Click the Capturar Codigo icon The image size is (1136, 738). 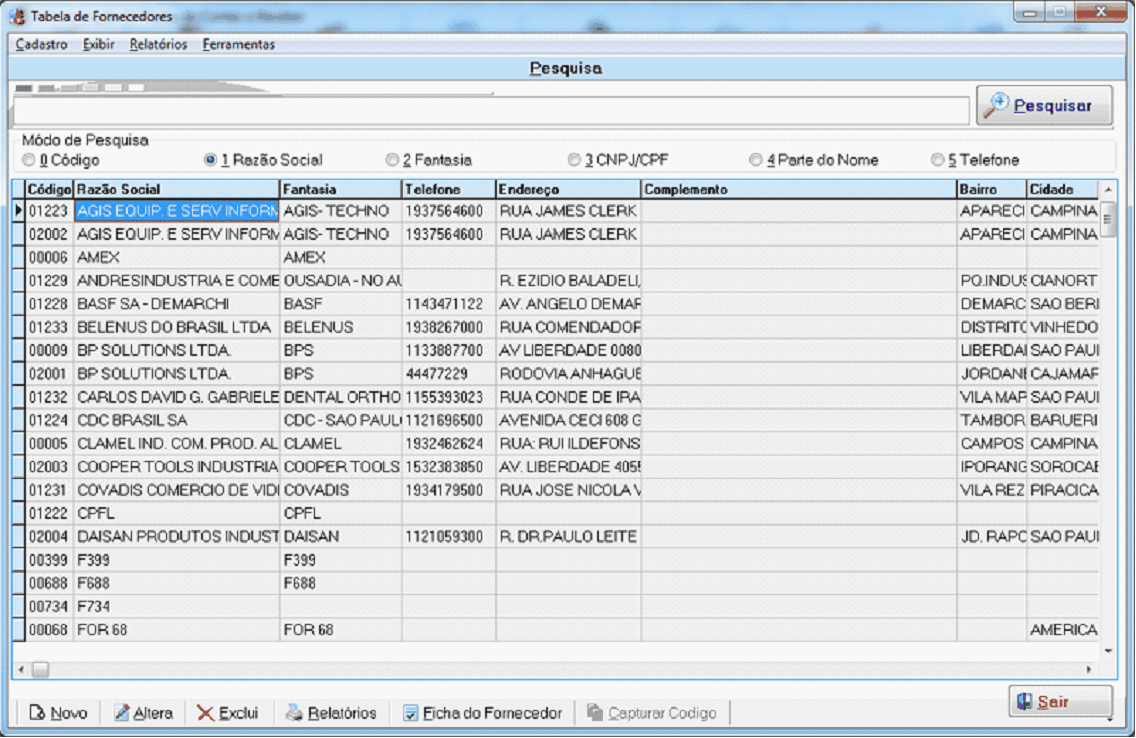pos(595,713)
